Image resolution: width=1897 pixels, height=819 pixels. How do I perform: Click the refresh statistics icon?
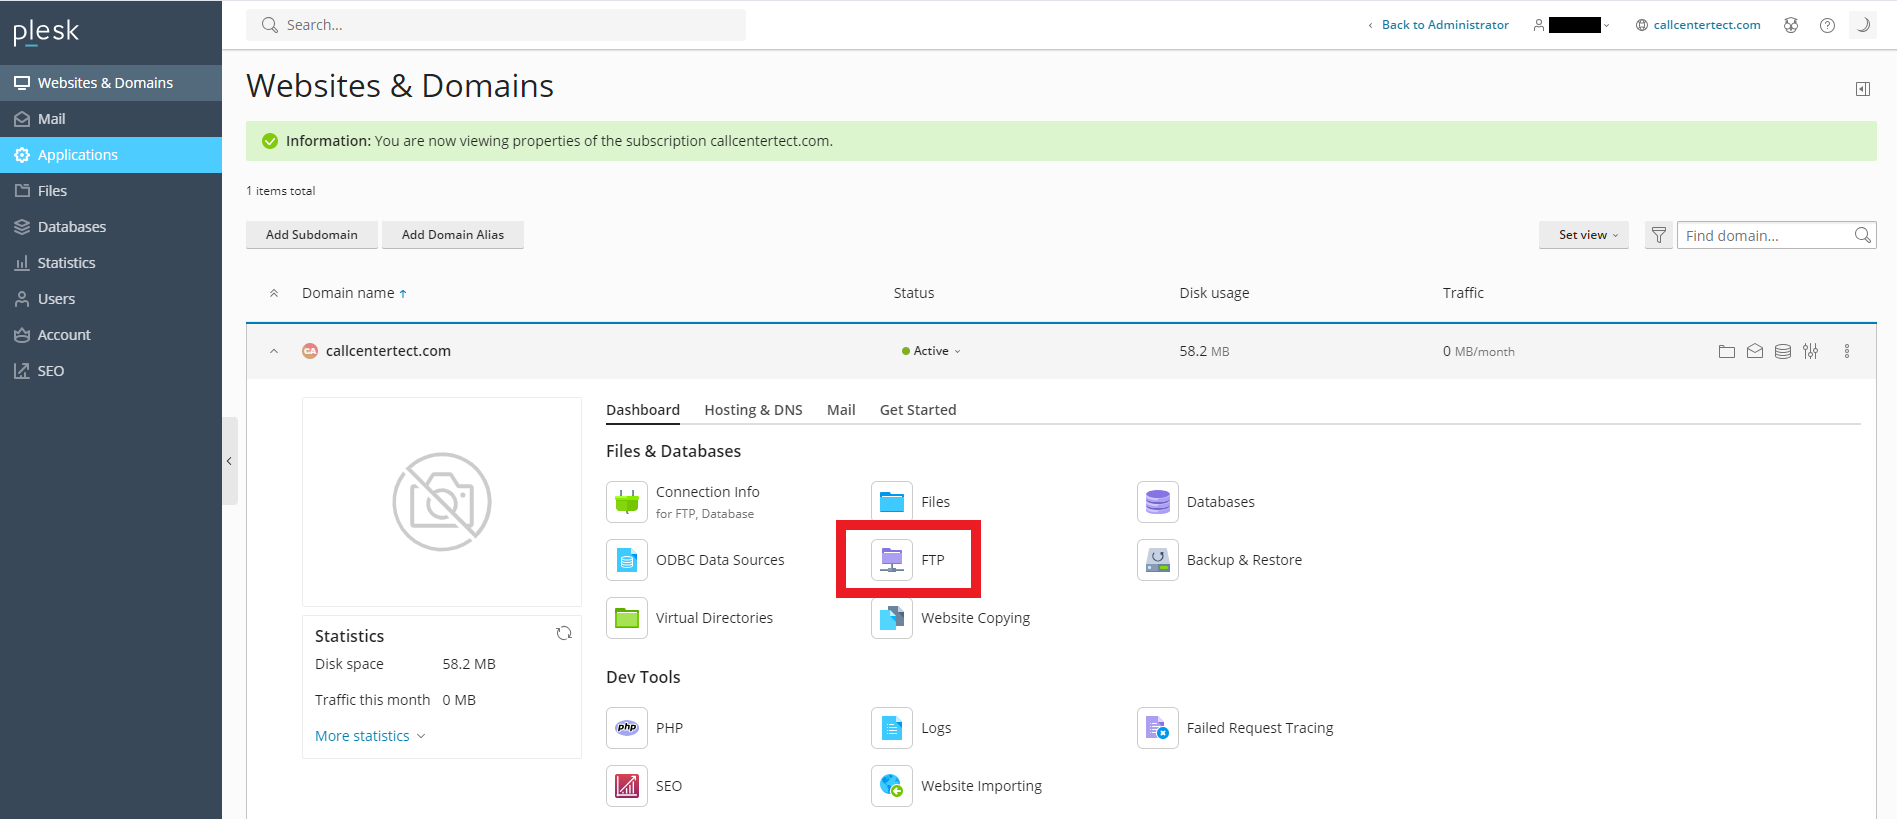point(564,633)
